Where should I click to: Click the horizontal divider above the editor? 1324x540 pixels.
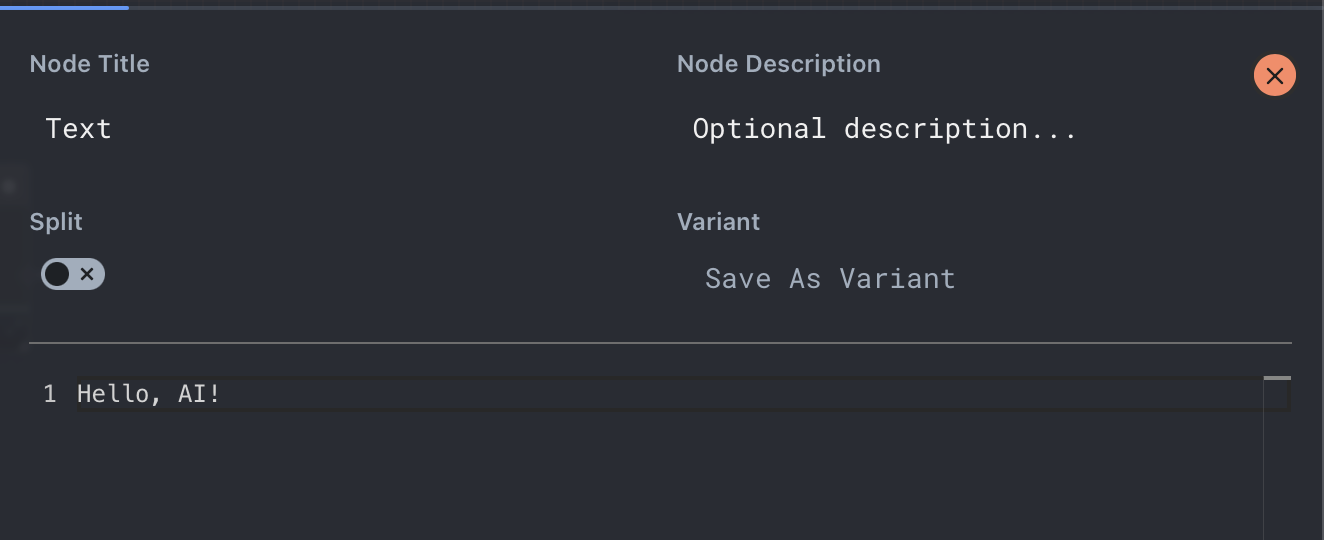[660, 343]
